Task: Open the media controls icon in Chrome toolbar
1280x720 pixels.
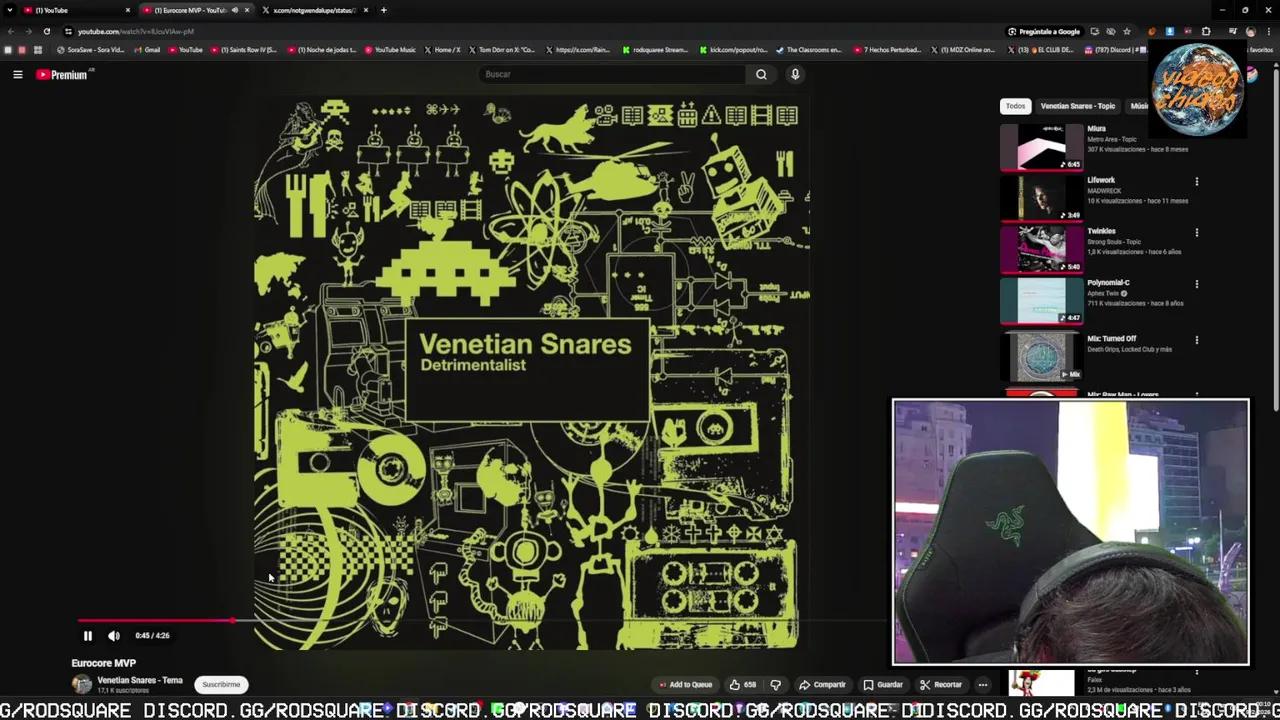Action: (1232, 31)
